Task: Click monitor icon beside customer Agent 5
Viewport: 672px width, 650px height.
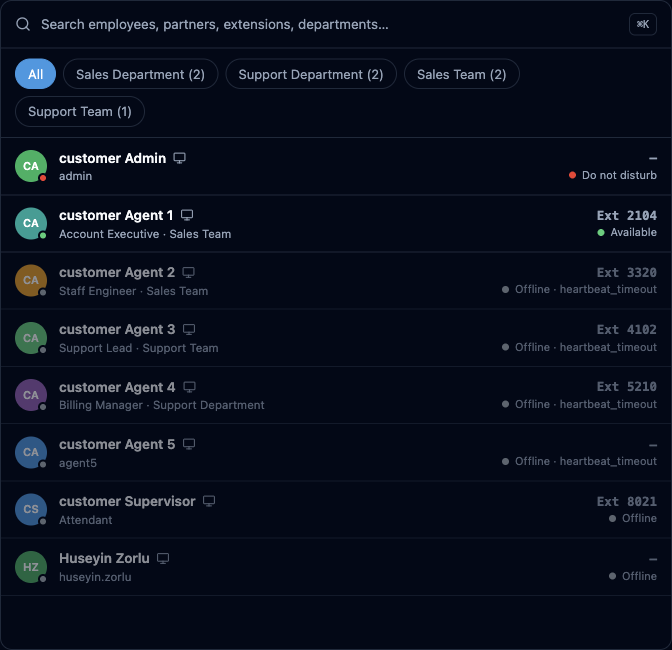Action: click(189, 444)
